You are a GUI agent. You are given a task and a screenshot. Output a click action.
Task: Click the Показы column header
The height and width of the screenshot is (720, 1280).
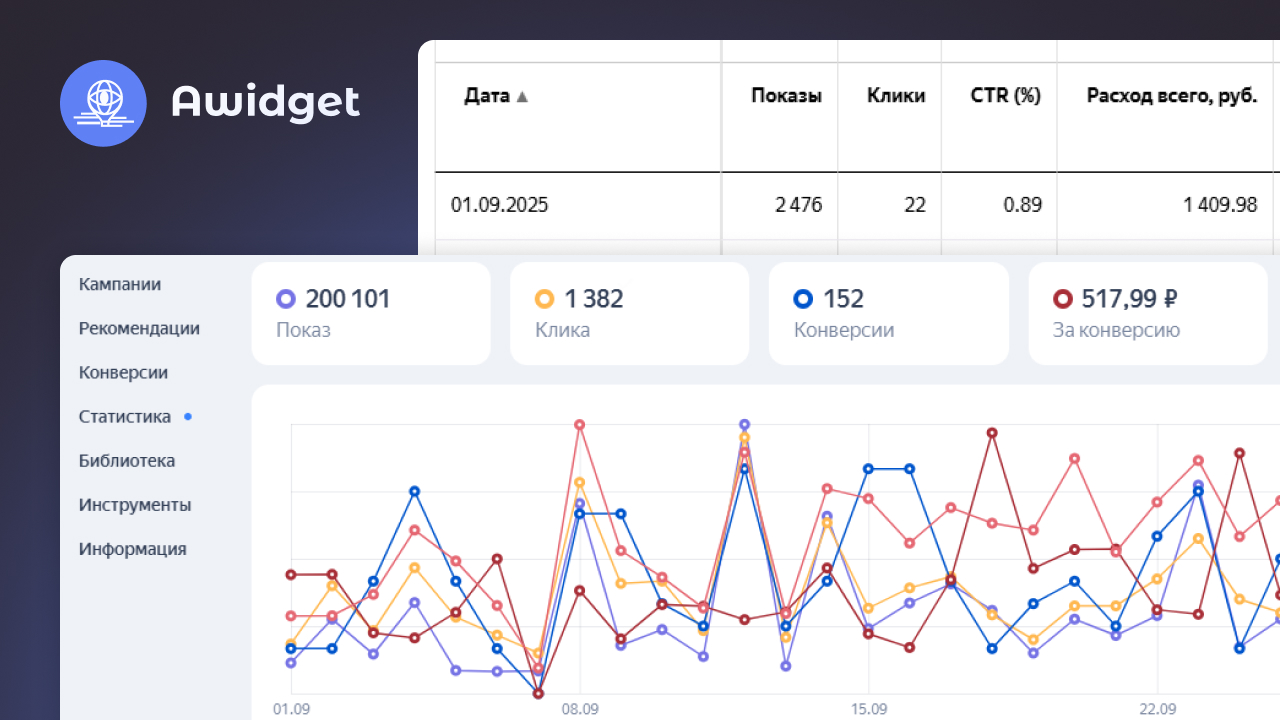[786, 96]
